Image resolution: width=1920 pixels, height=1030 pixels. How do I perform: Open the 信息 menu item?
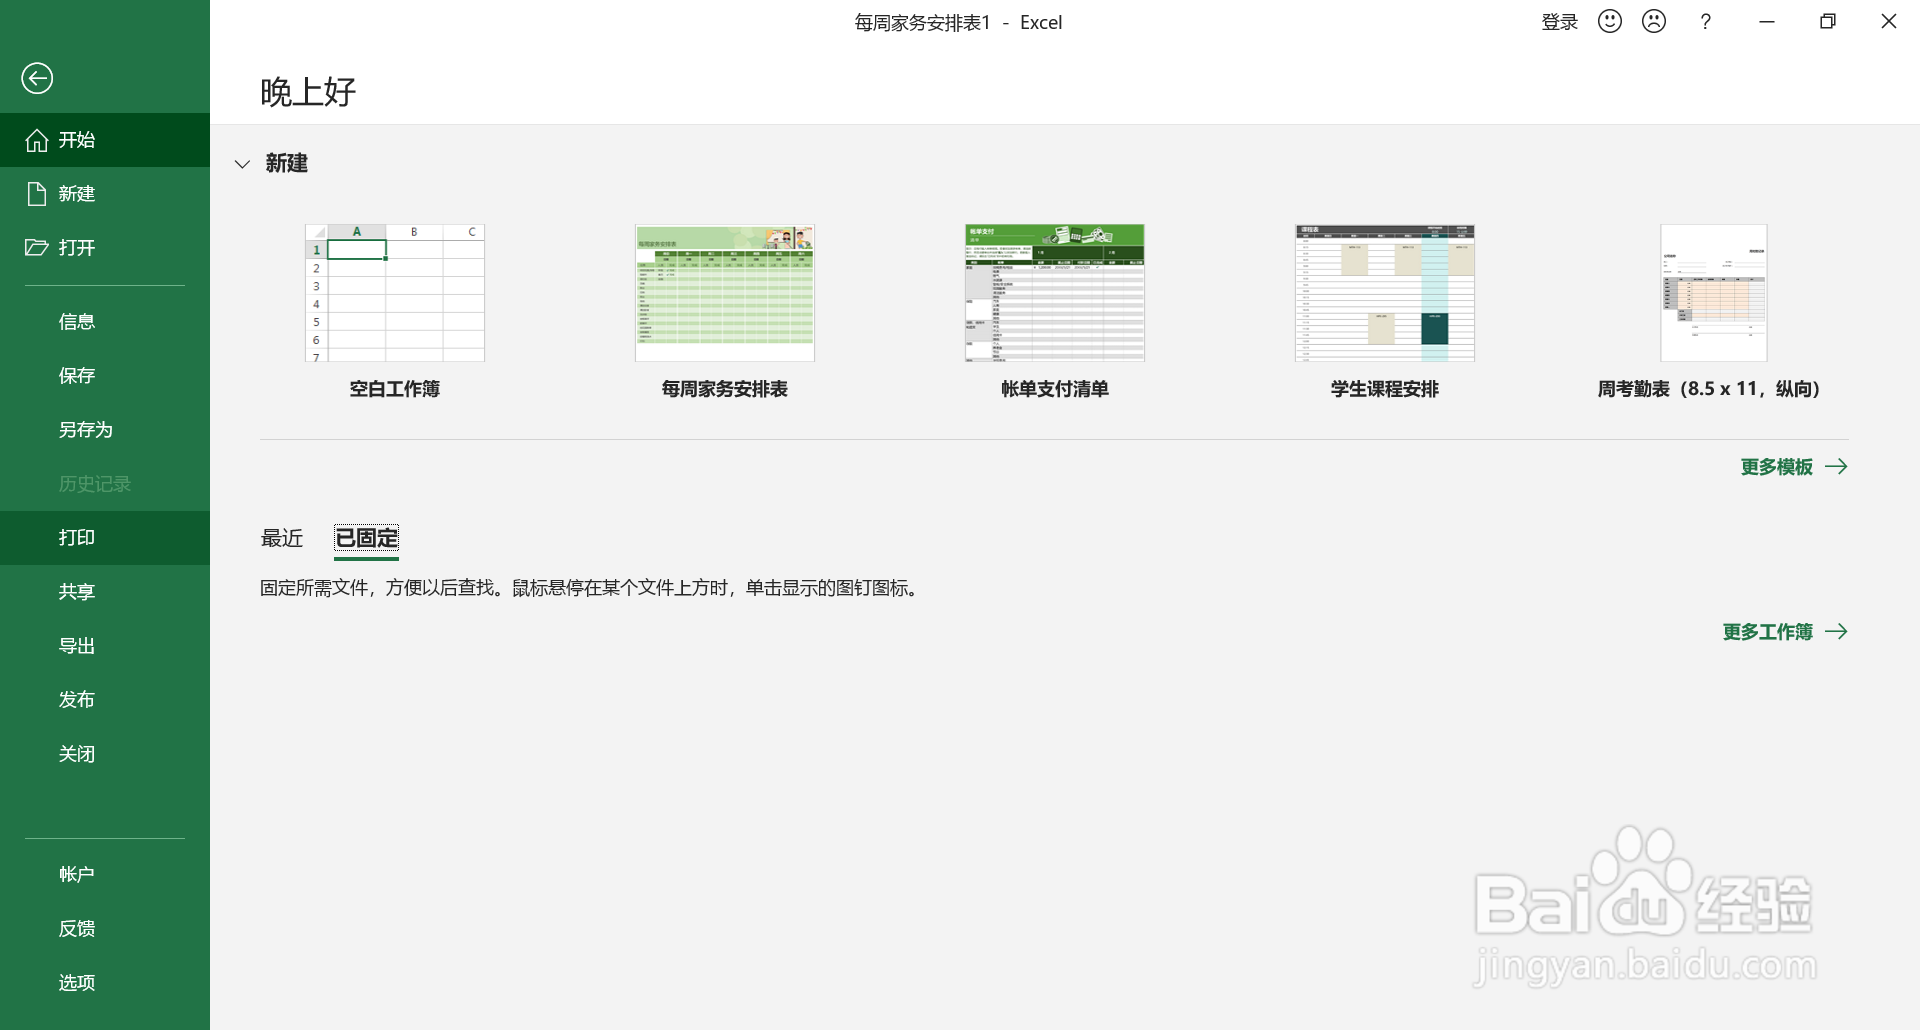coord(105,322)
